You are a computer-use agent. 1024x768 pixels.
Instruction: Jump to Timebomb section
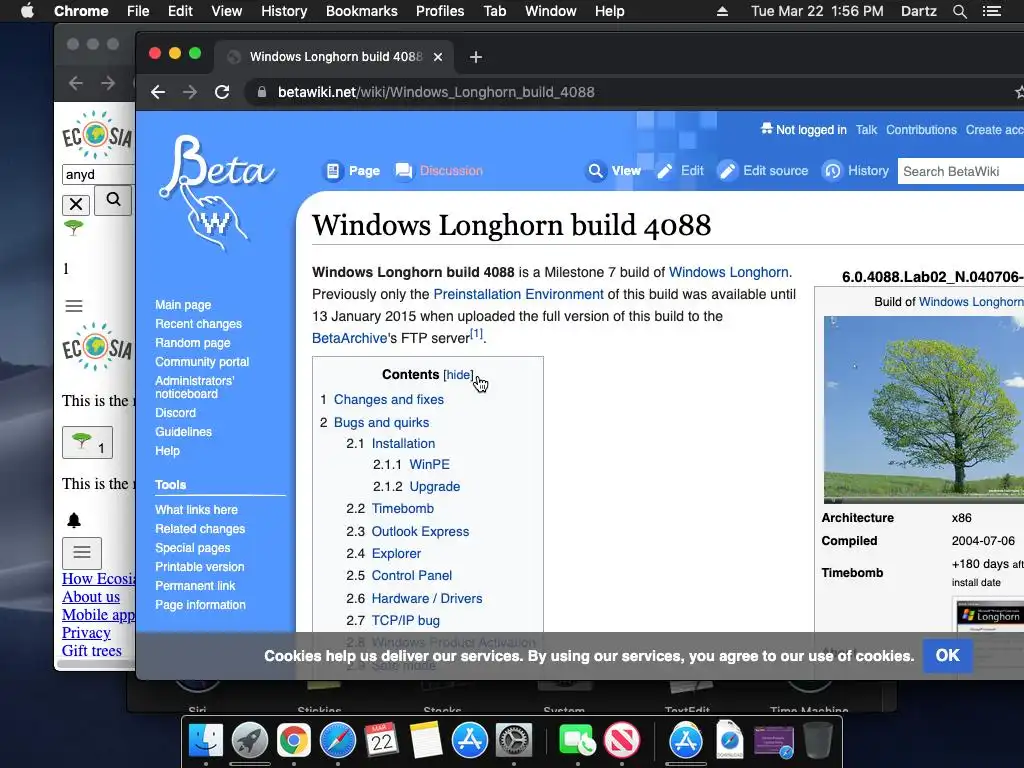402,509
